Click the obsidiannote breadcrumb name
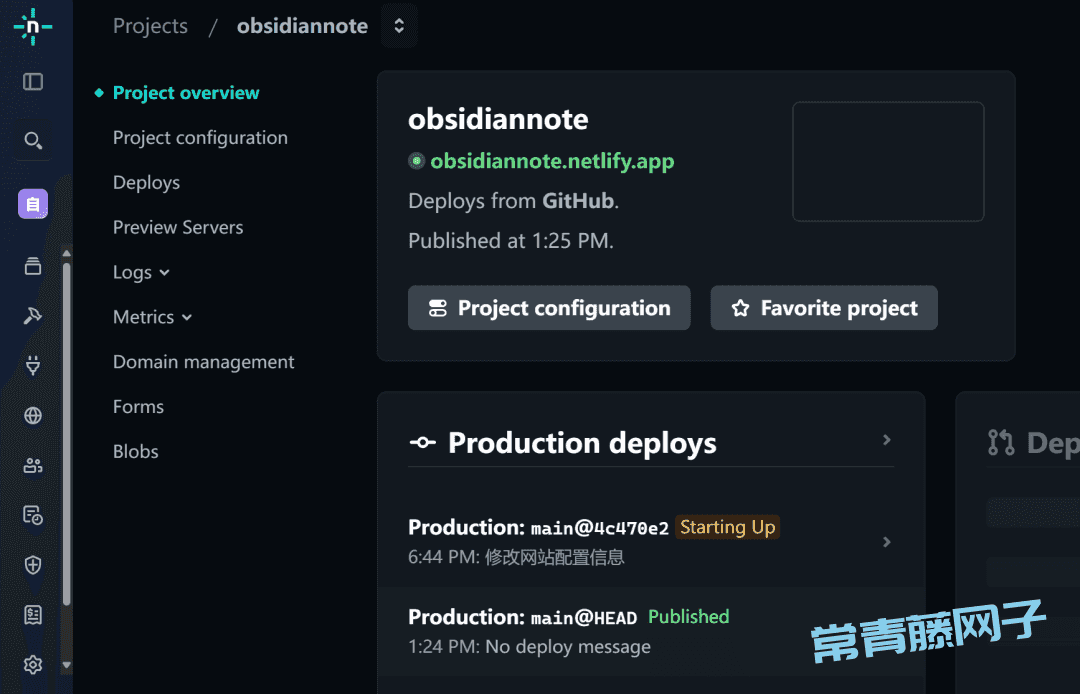Image resolution: width=1080 pixels, height=694 pixels. (302, 26)
